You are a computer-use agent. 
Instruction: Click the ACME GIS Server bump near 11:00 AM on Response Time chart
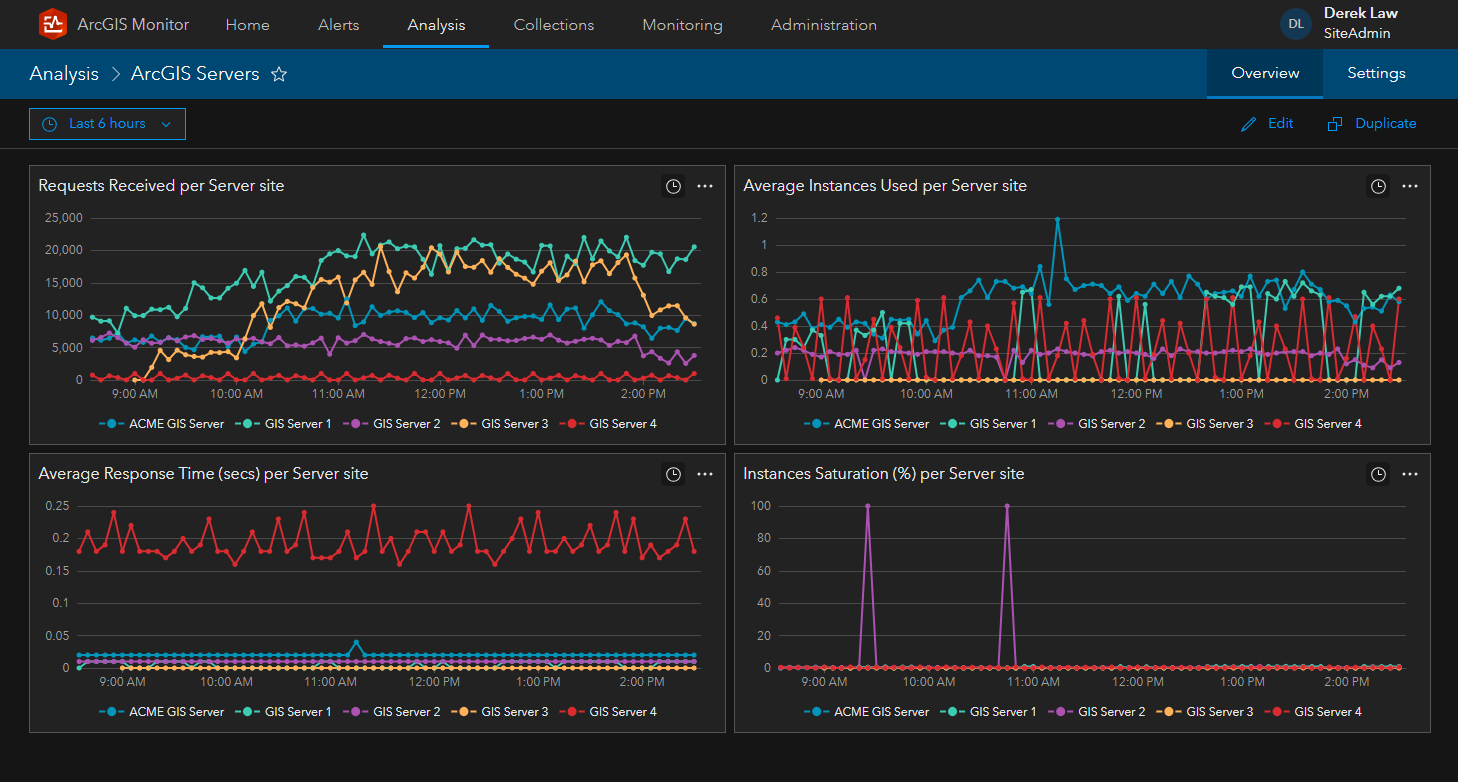[x=356, y=643]
